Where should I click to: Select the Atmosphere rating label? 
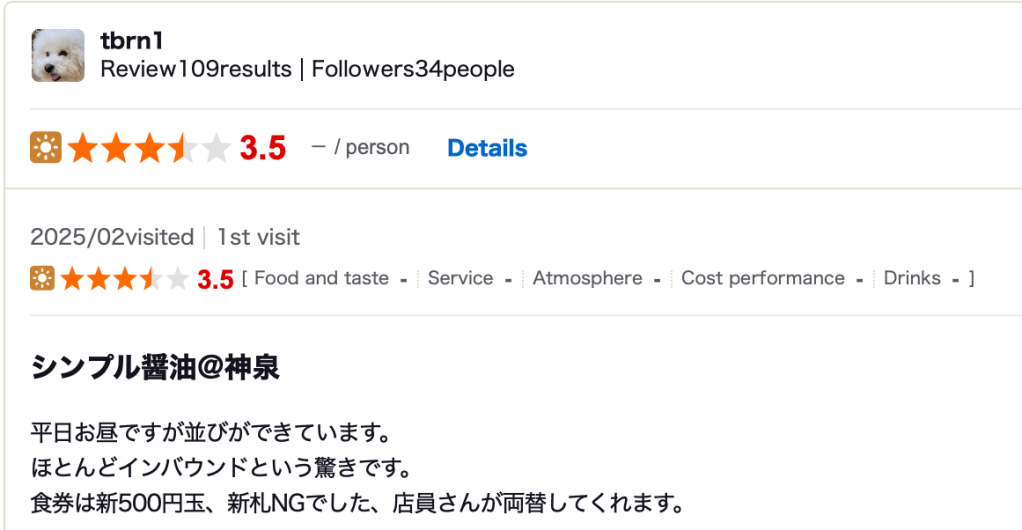pos(587,278)
